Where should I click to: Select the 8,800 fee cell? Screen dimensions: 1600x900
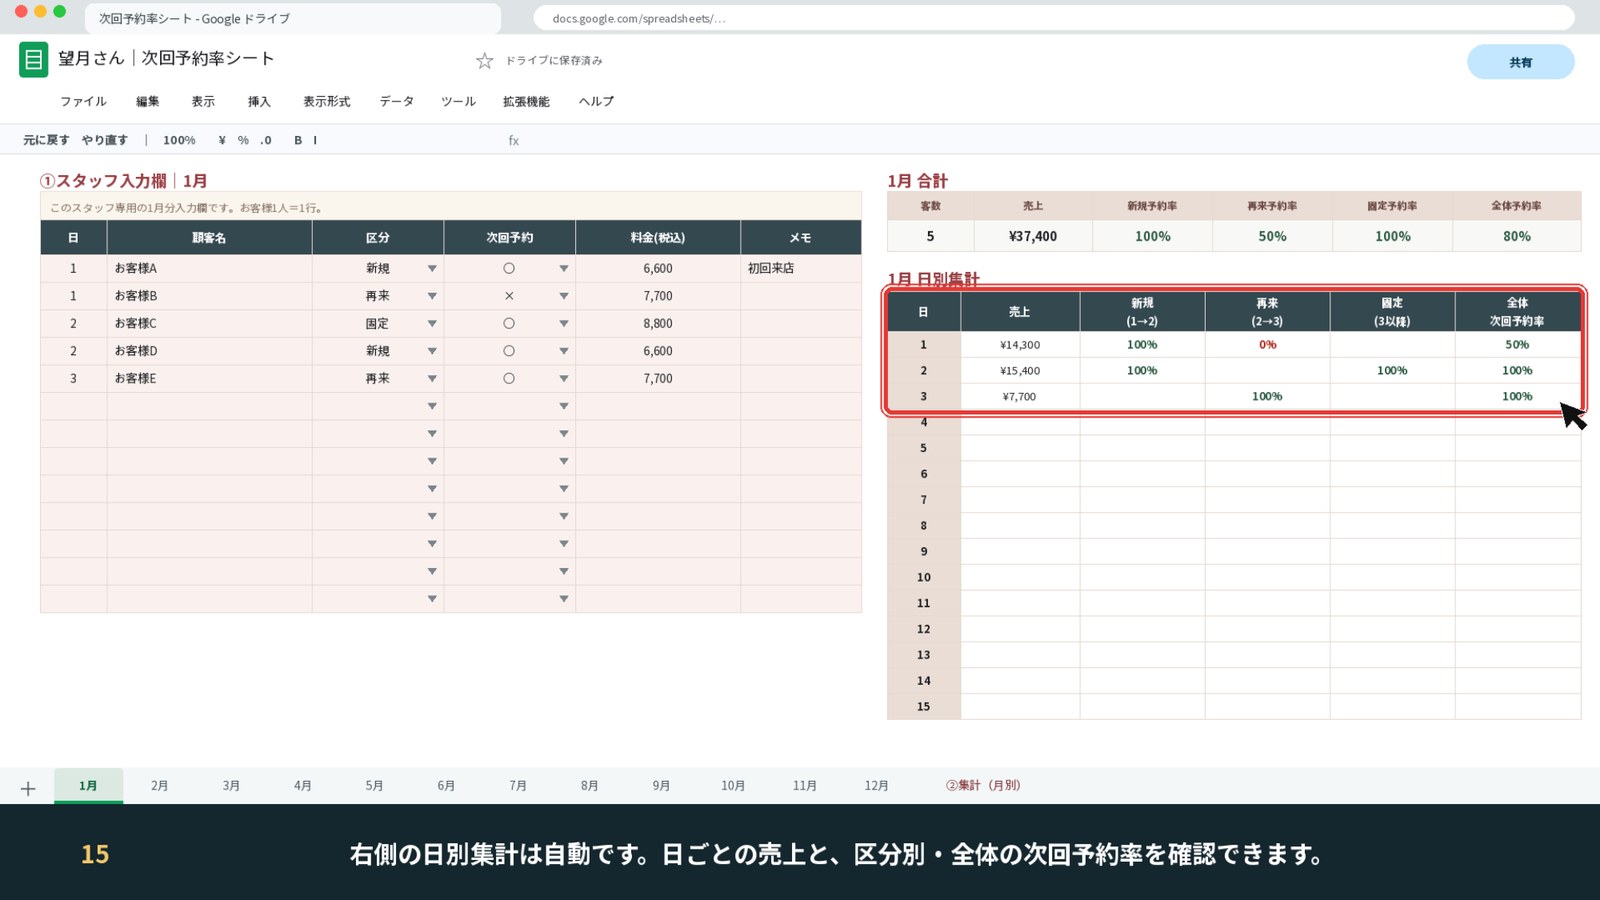tap(658, 324)
